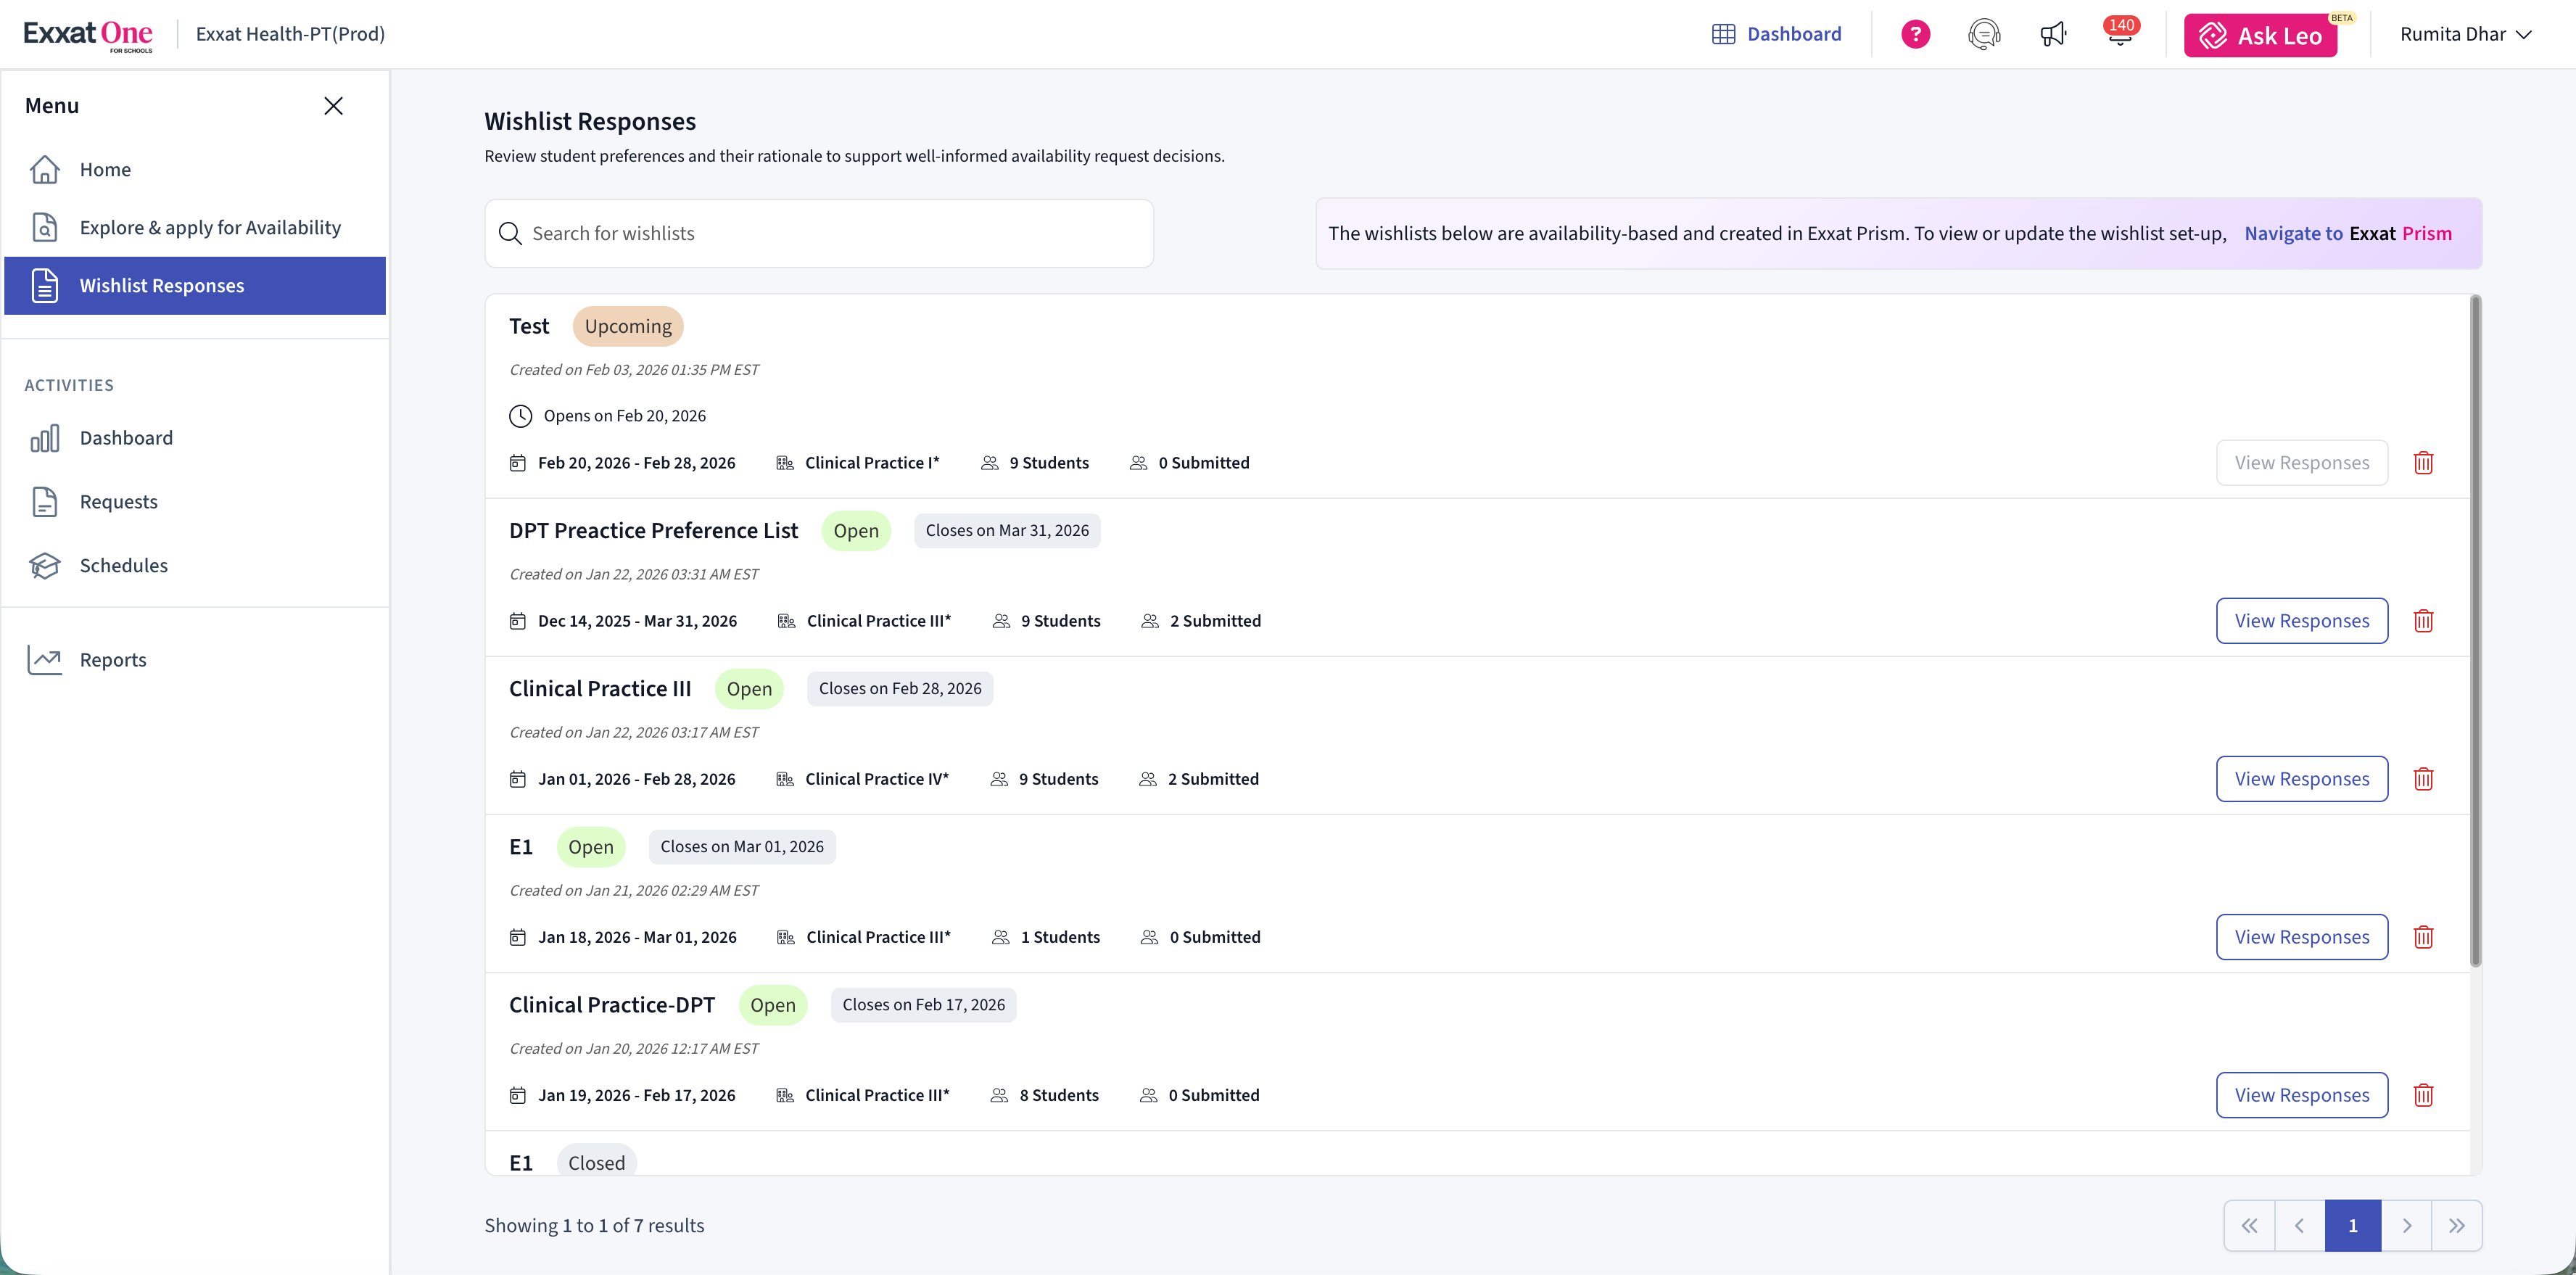Delete the Test wishlist via trash icon

click(x=2423, y=463)
